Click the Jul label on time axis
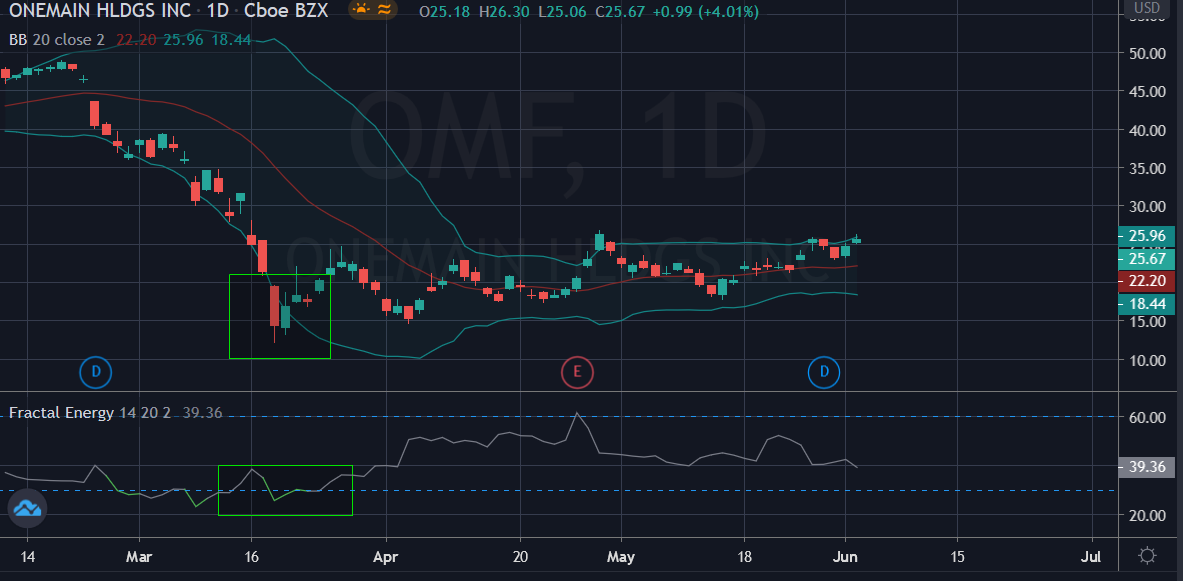 [1090, 558]
